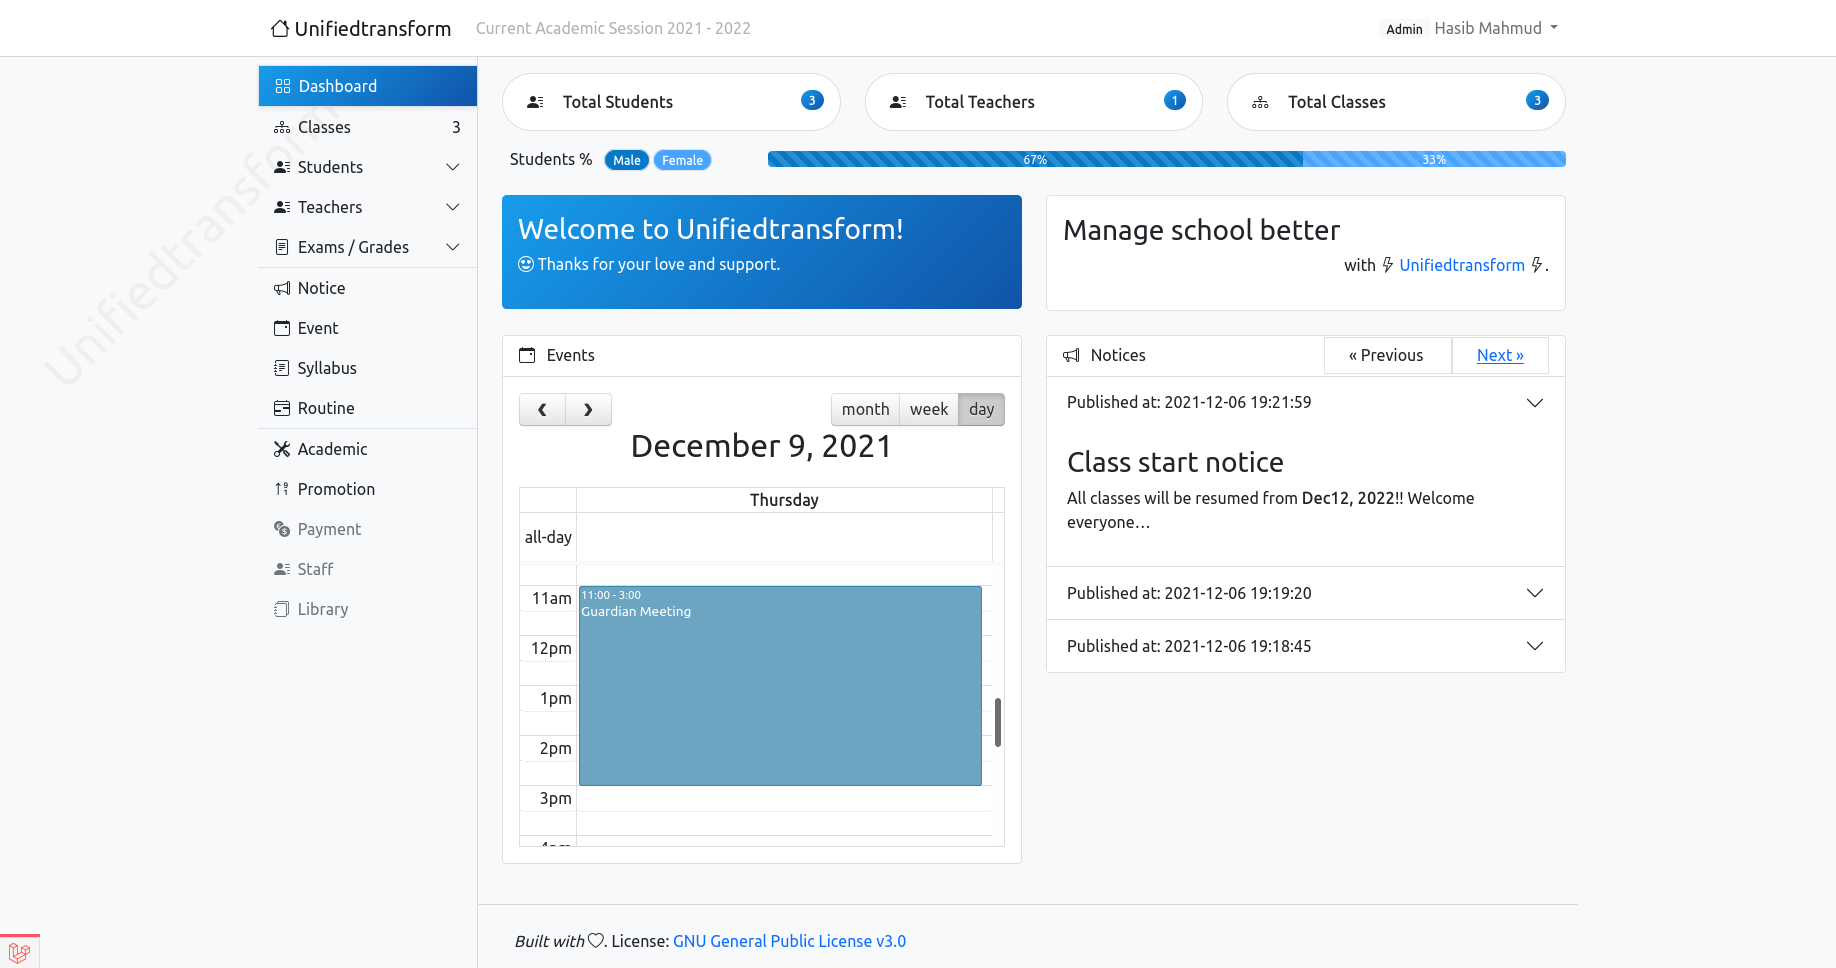Go to the Notice page
Viewport: 1836px width, 968px height.
367,288
